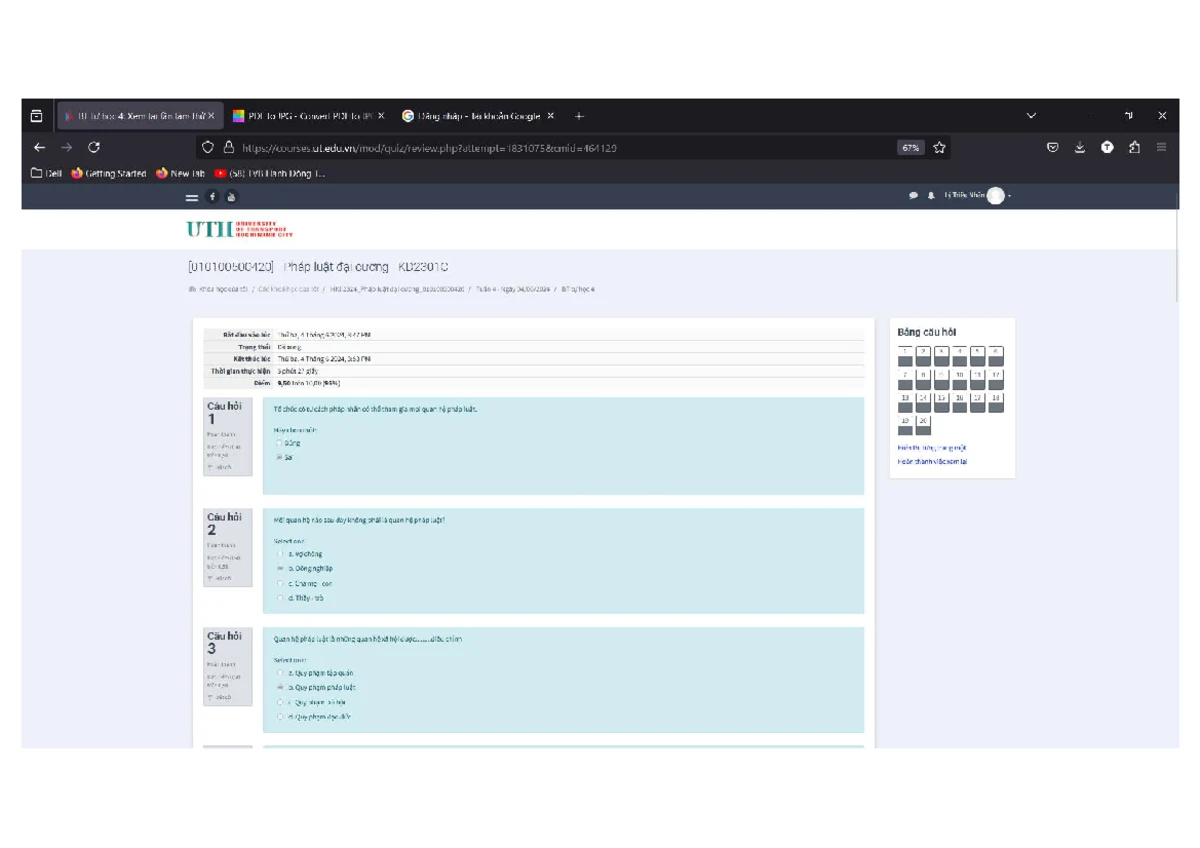Open the site hamburger menu in header
This screenshot has width=1200, height=848.
pos(192,197)
